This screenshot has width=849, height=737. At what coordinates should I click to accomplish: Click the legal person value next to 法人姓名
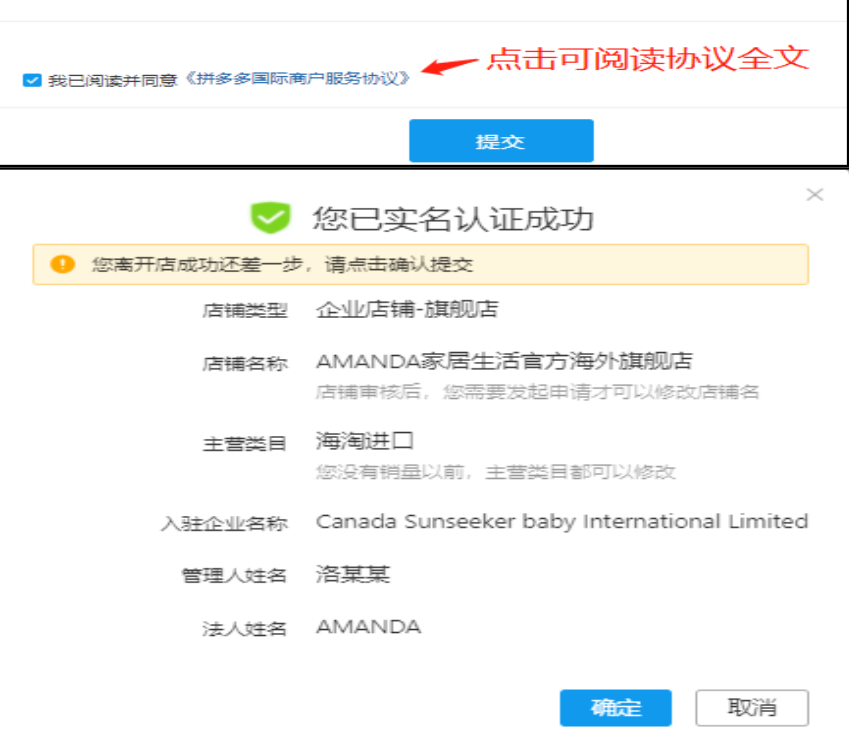[x=368, y=627]
